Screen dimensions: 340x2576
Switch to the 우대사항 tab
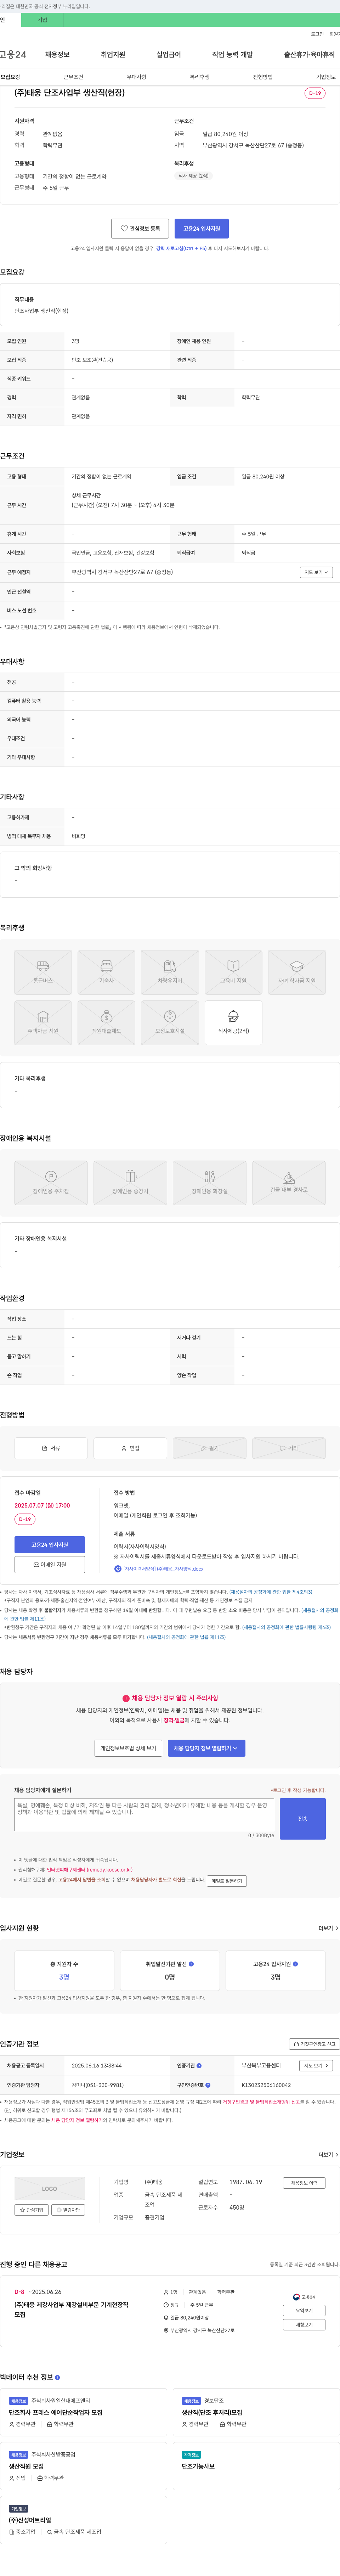coord(136,77)
